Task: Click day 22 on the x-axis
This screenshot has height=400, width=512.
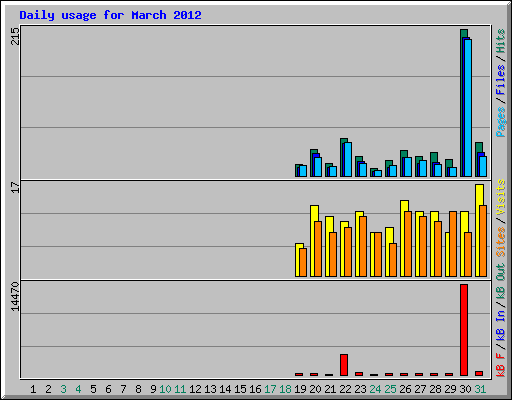Action: 345,389
